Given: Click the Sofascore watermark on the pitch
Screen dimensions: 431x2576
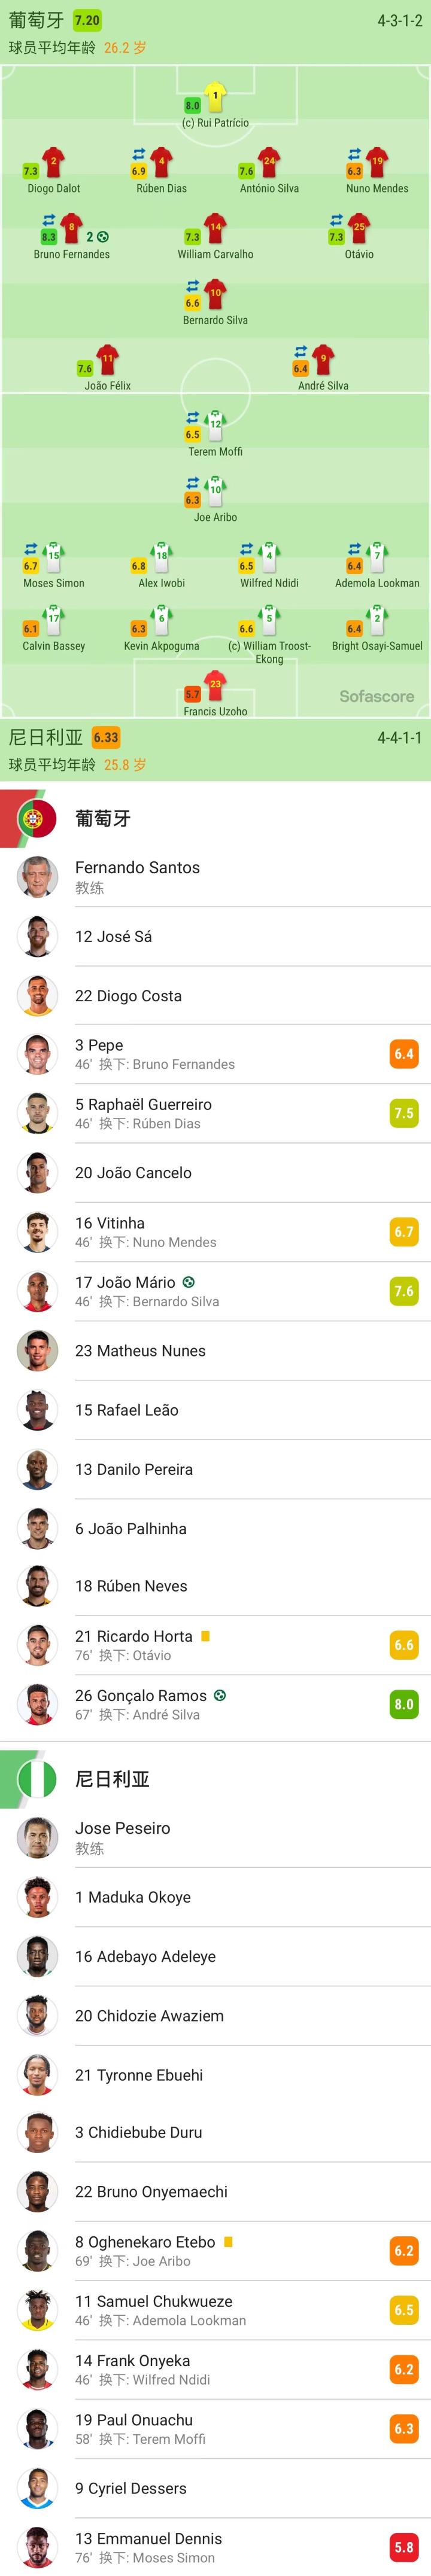Looking at the screenshot, I should click(376, 696).
